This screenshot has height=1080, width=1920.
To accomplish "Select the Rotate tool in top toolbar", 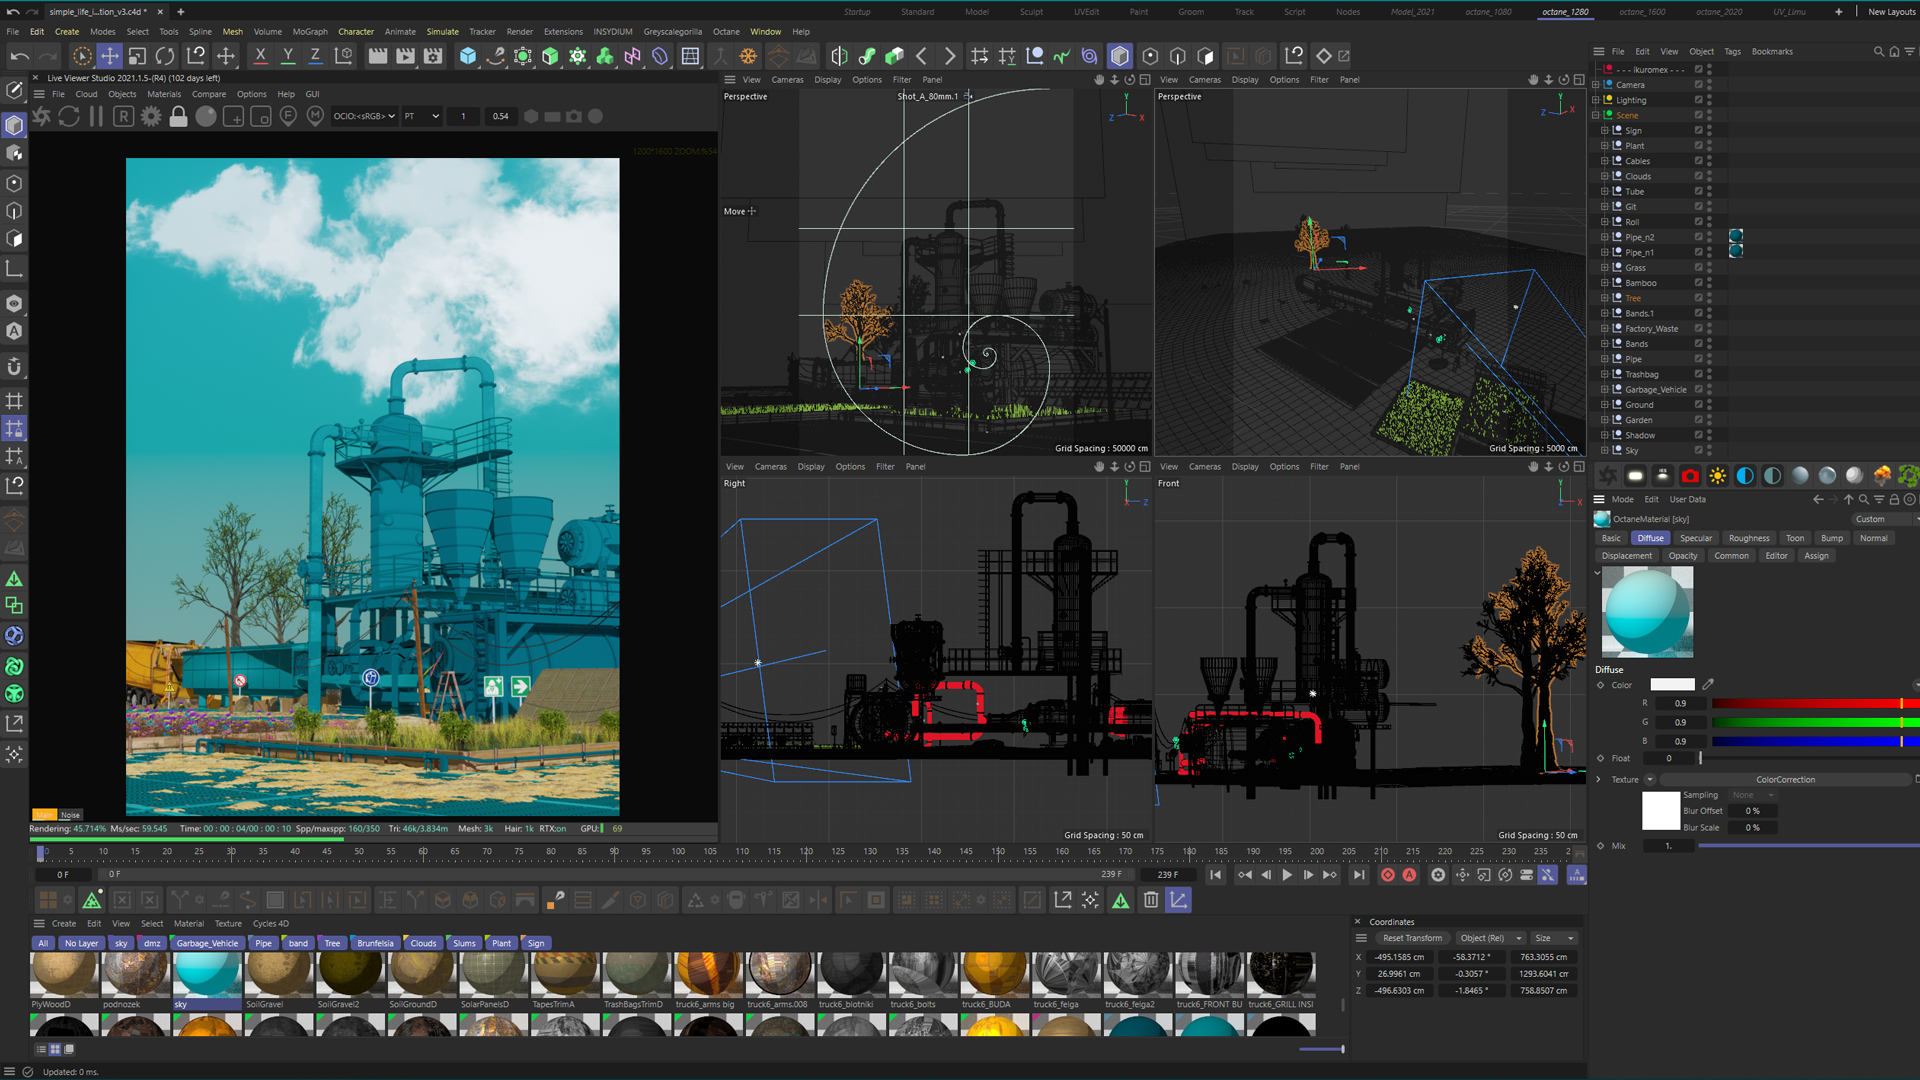I will (x=165, y=56).
